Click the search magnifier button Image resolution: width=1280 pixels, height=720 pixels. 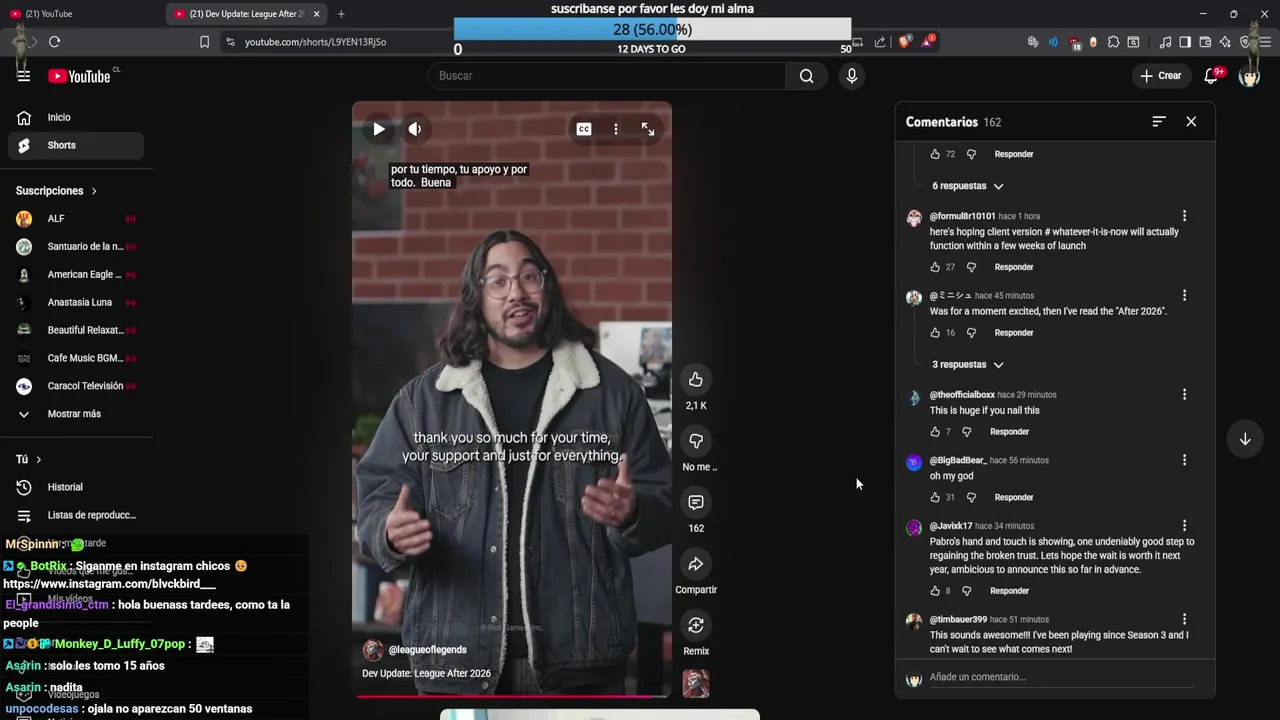[806, 76]
